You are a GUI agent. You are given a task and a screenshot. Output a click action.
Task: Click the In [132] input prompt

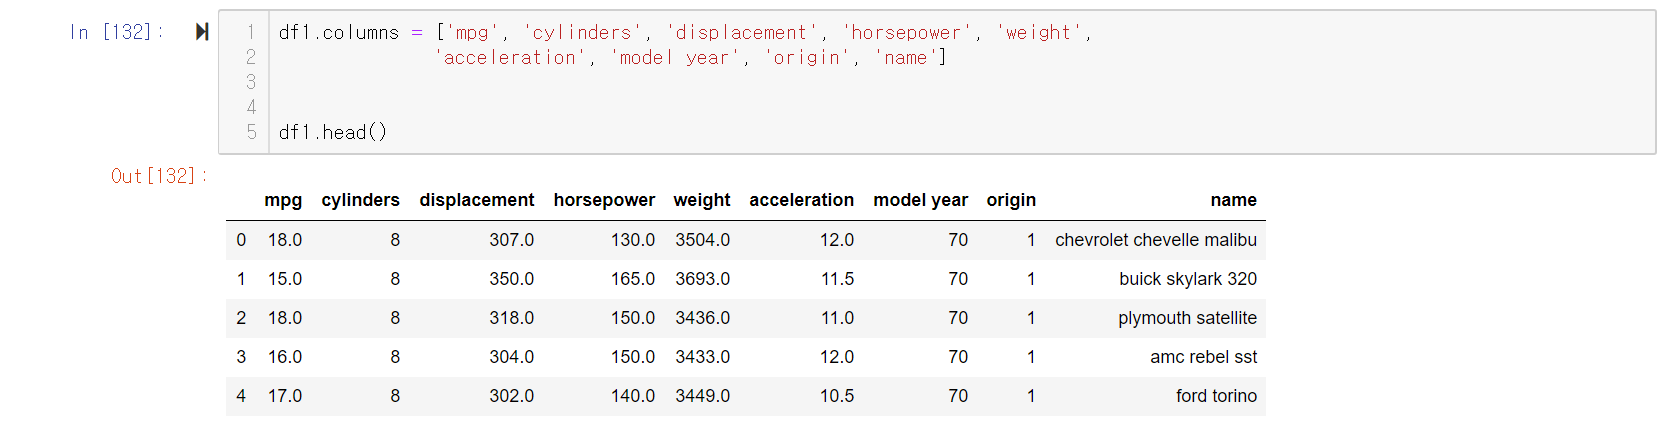tap(116, 32)
